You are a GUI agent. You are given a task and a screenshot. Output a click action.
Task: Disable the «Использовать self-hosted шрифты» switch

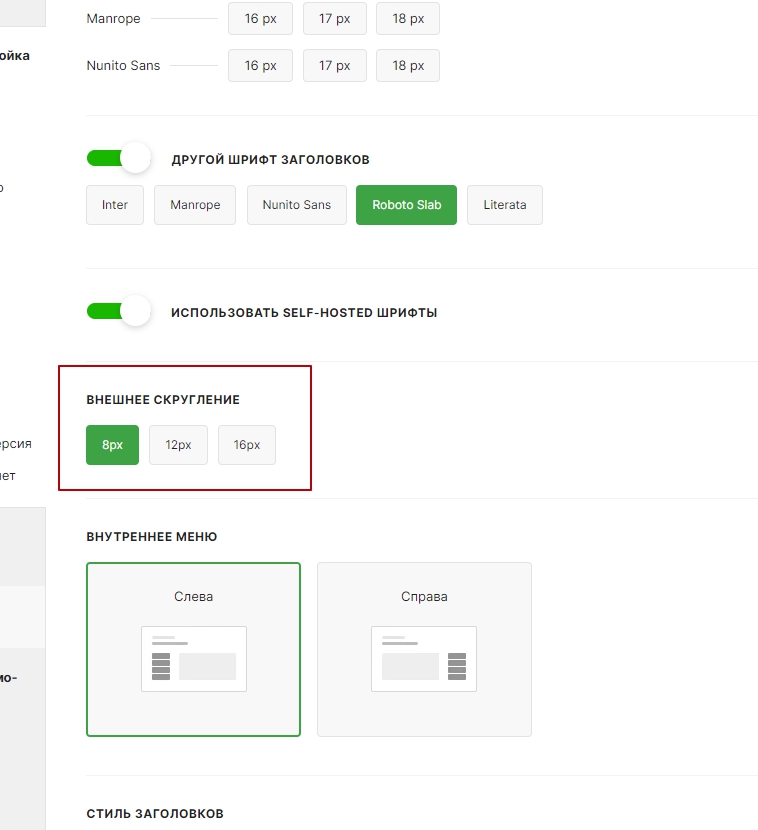[x=118, y=311]
